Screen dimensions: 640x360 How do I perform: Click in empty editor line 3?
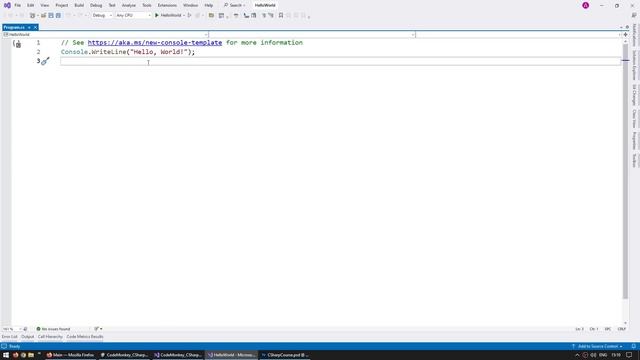pos(340,61)
